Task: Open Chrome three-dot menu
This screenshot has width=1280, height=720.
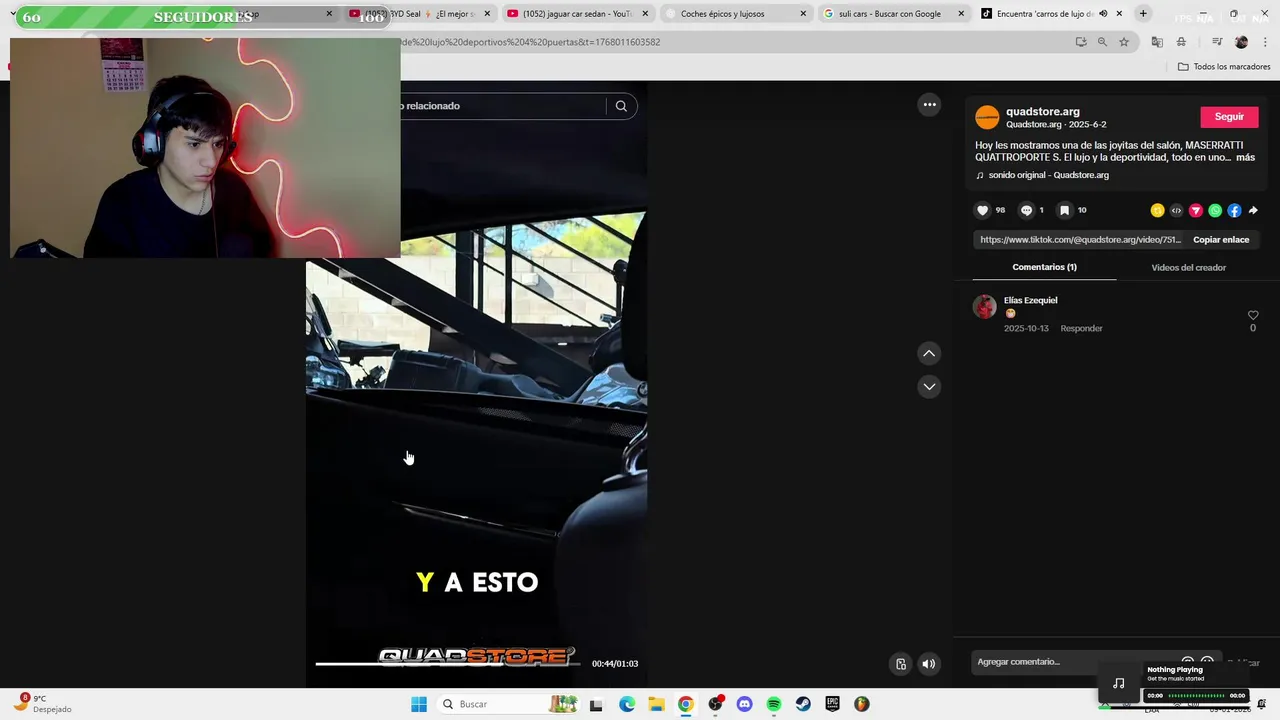Action: pyautogui.click(x=1265, y=42)
